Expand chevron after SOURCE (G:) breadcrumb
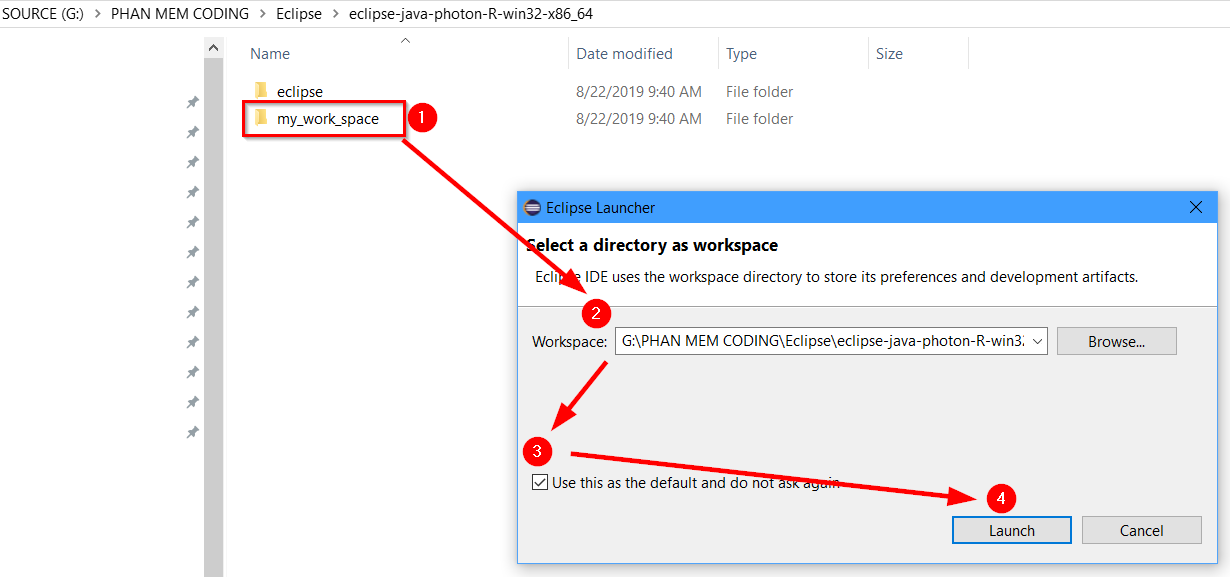1230x577 pixels. click(x=98, y=14)
